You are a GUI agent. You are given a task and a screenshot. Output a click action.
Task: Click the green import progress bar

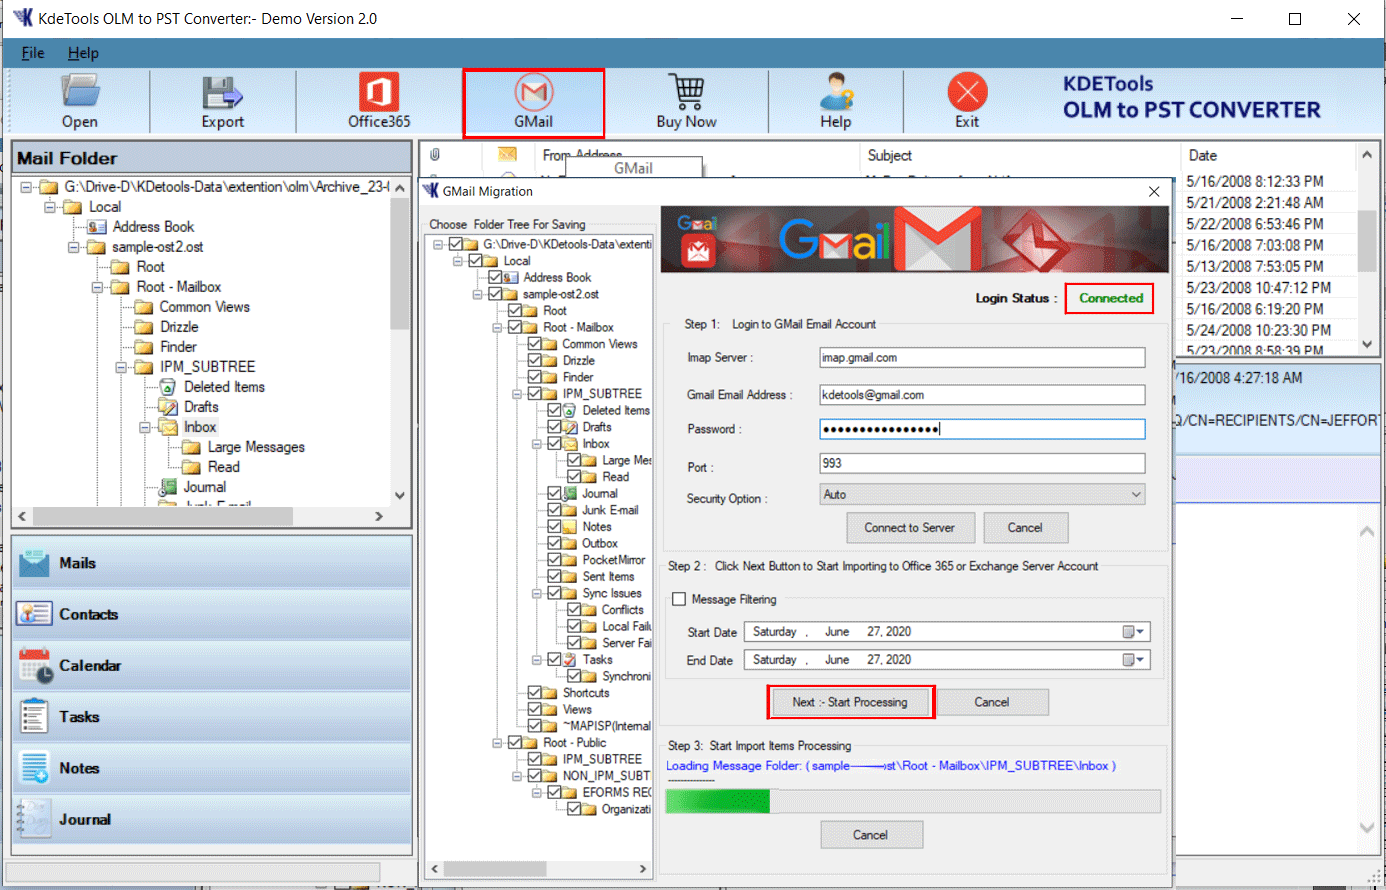click(913, 801)
